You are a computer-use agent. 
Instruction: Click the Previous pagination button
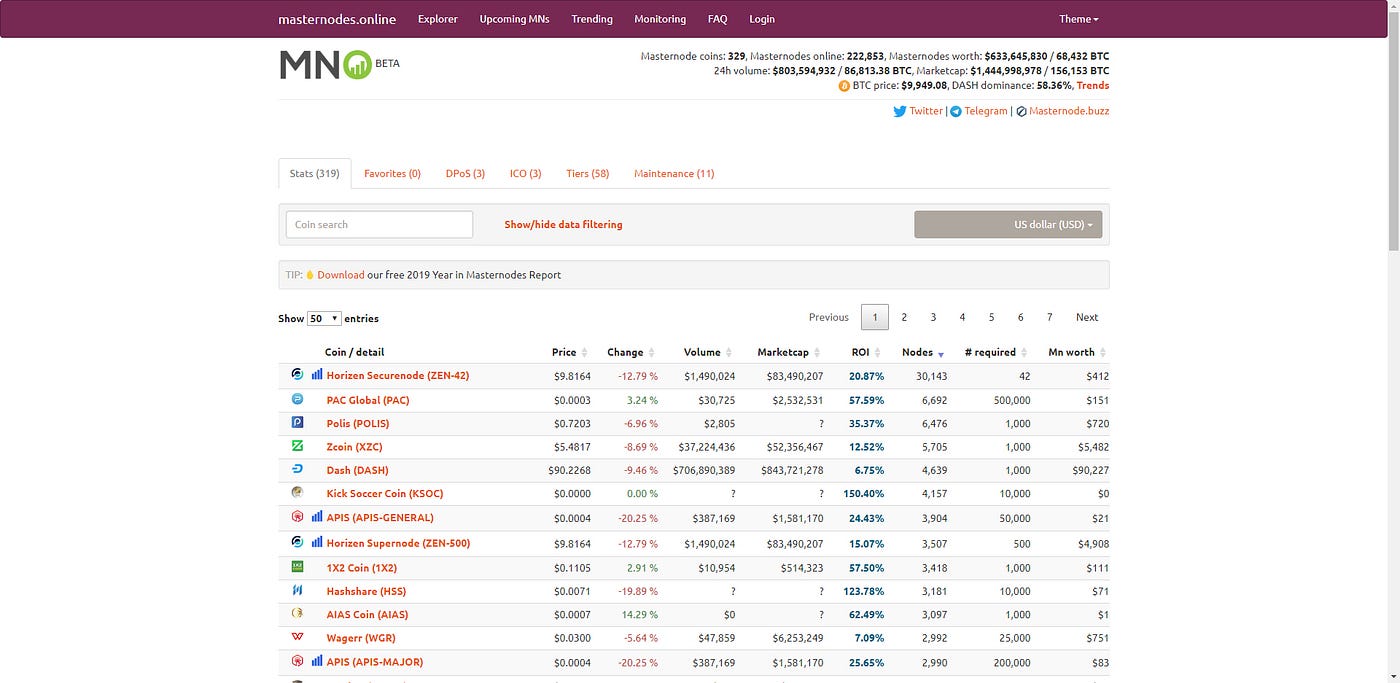point(829,317)
